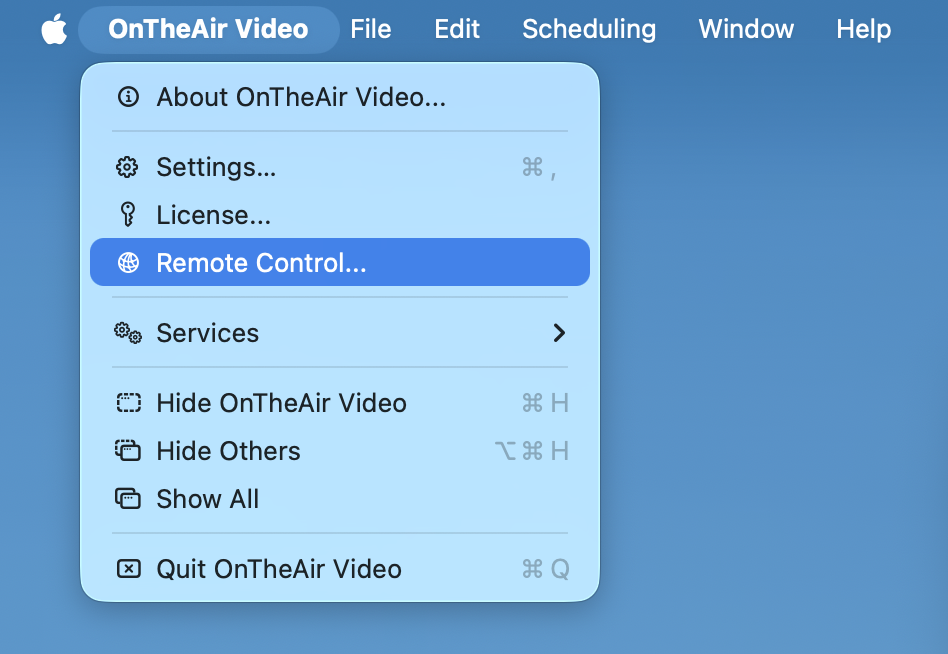Click the globe icon for Remote Control
Viewport: 948px width, 654px height.
(x=128, y=263)
